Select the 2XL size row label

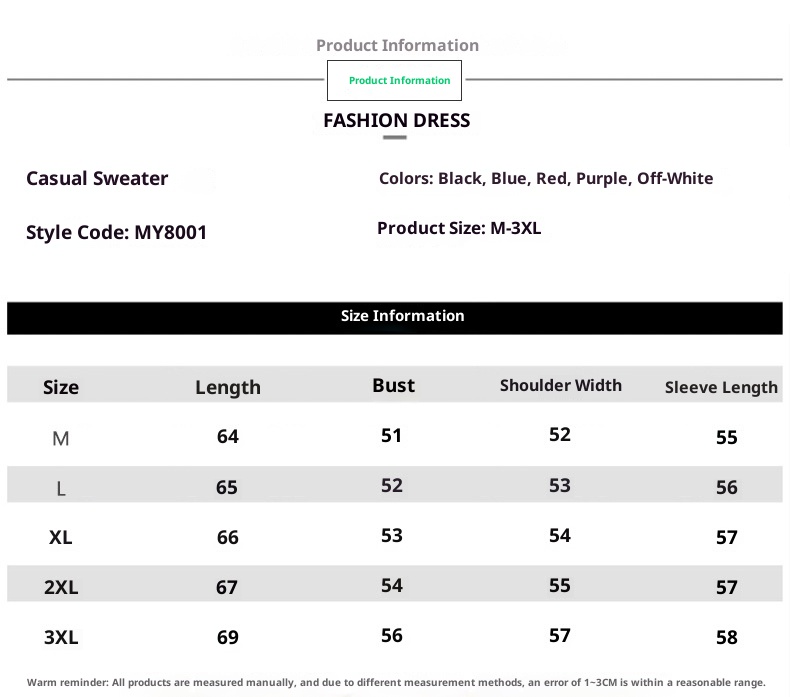(x=61, y=587)
